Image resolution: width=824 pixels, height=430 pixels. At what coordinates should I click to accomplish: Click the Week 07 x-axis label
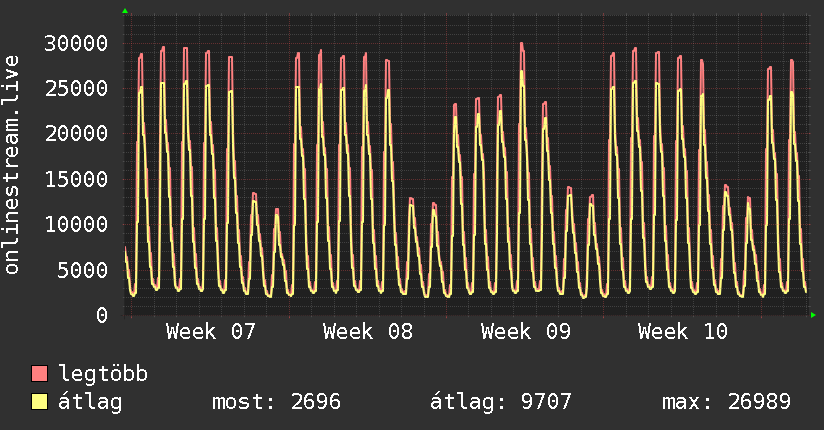coord(211,332)
